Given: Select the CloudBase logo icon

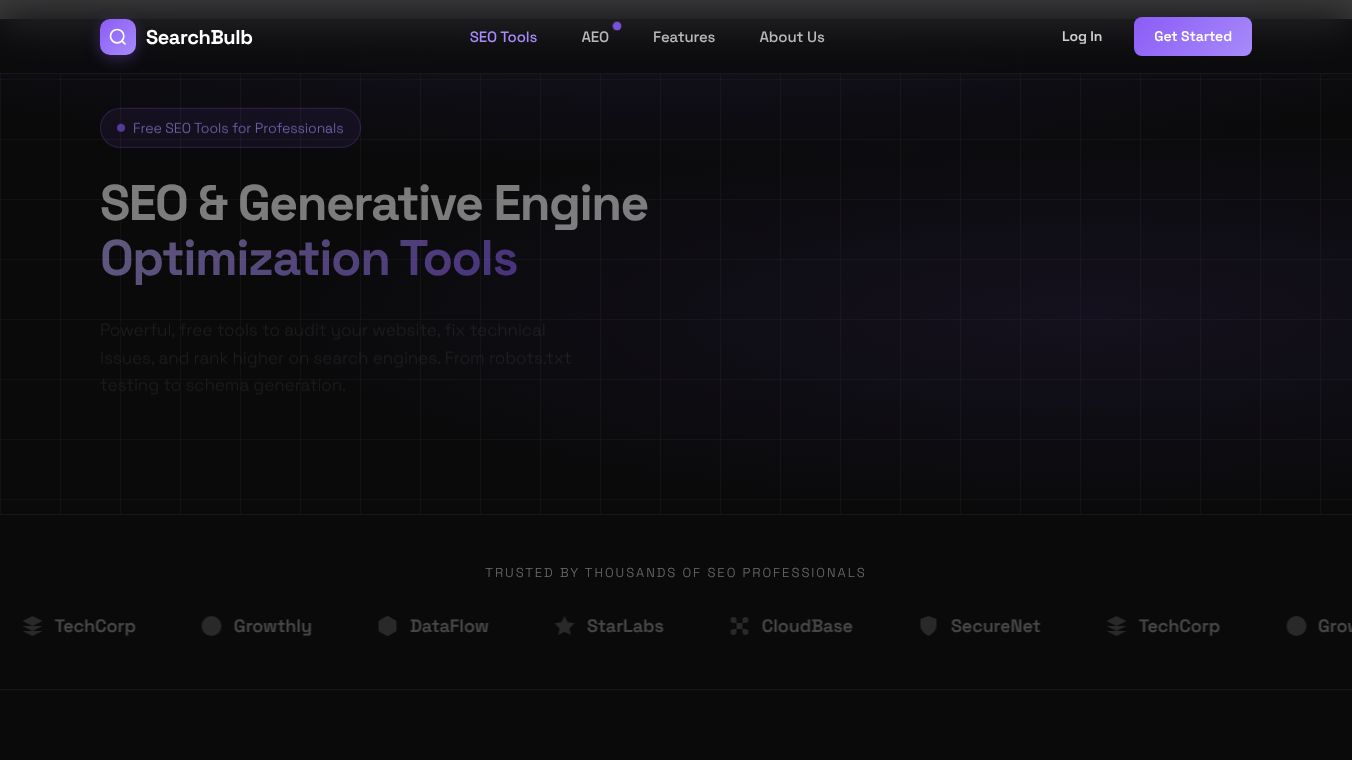Looking at the screenshot, I should 739,626.
